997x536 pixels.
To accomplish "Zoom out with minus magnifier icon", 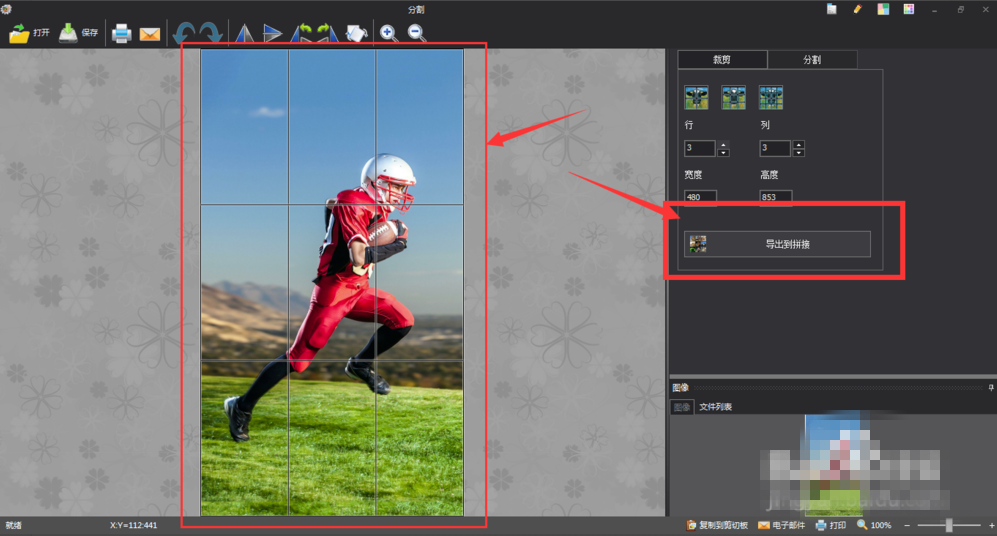I will [x=416, y=33].
